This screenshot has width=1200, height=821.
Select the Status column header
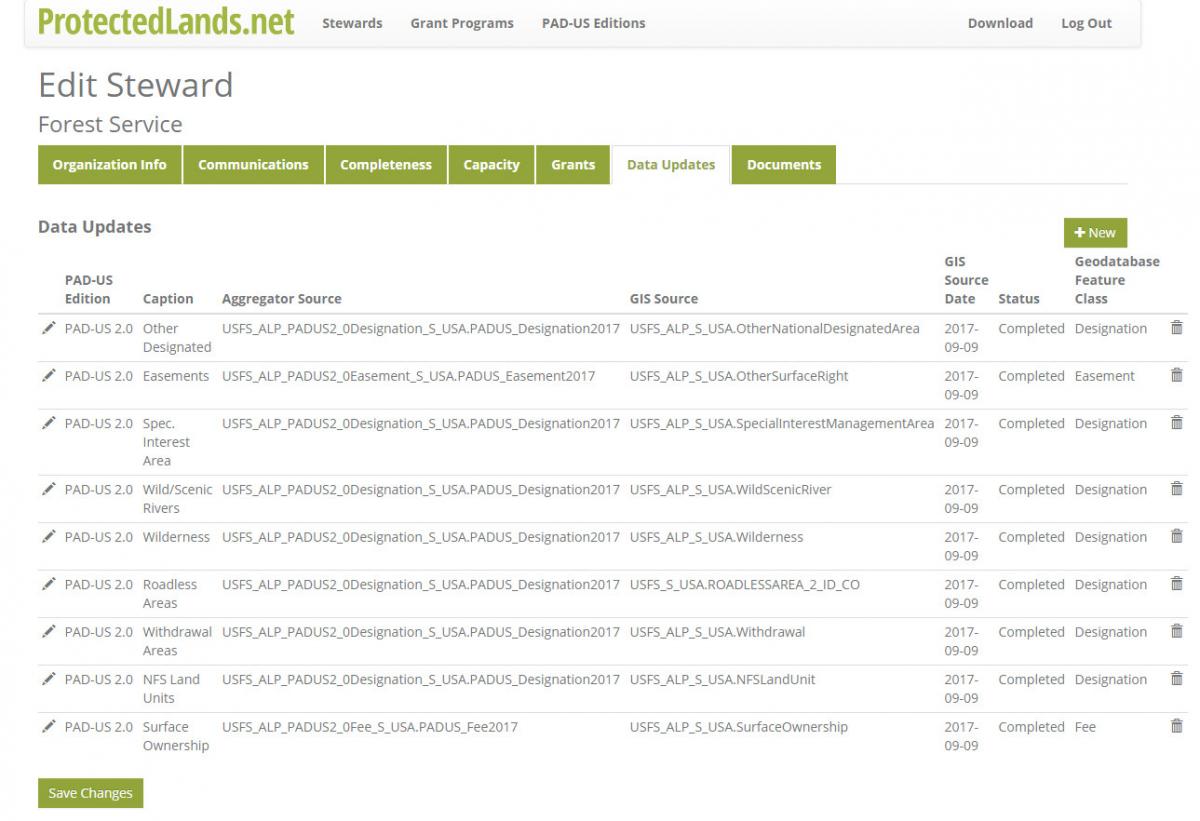(1019, 298)
